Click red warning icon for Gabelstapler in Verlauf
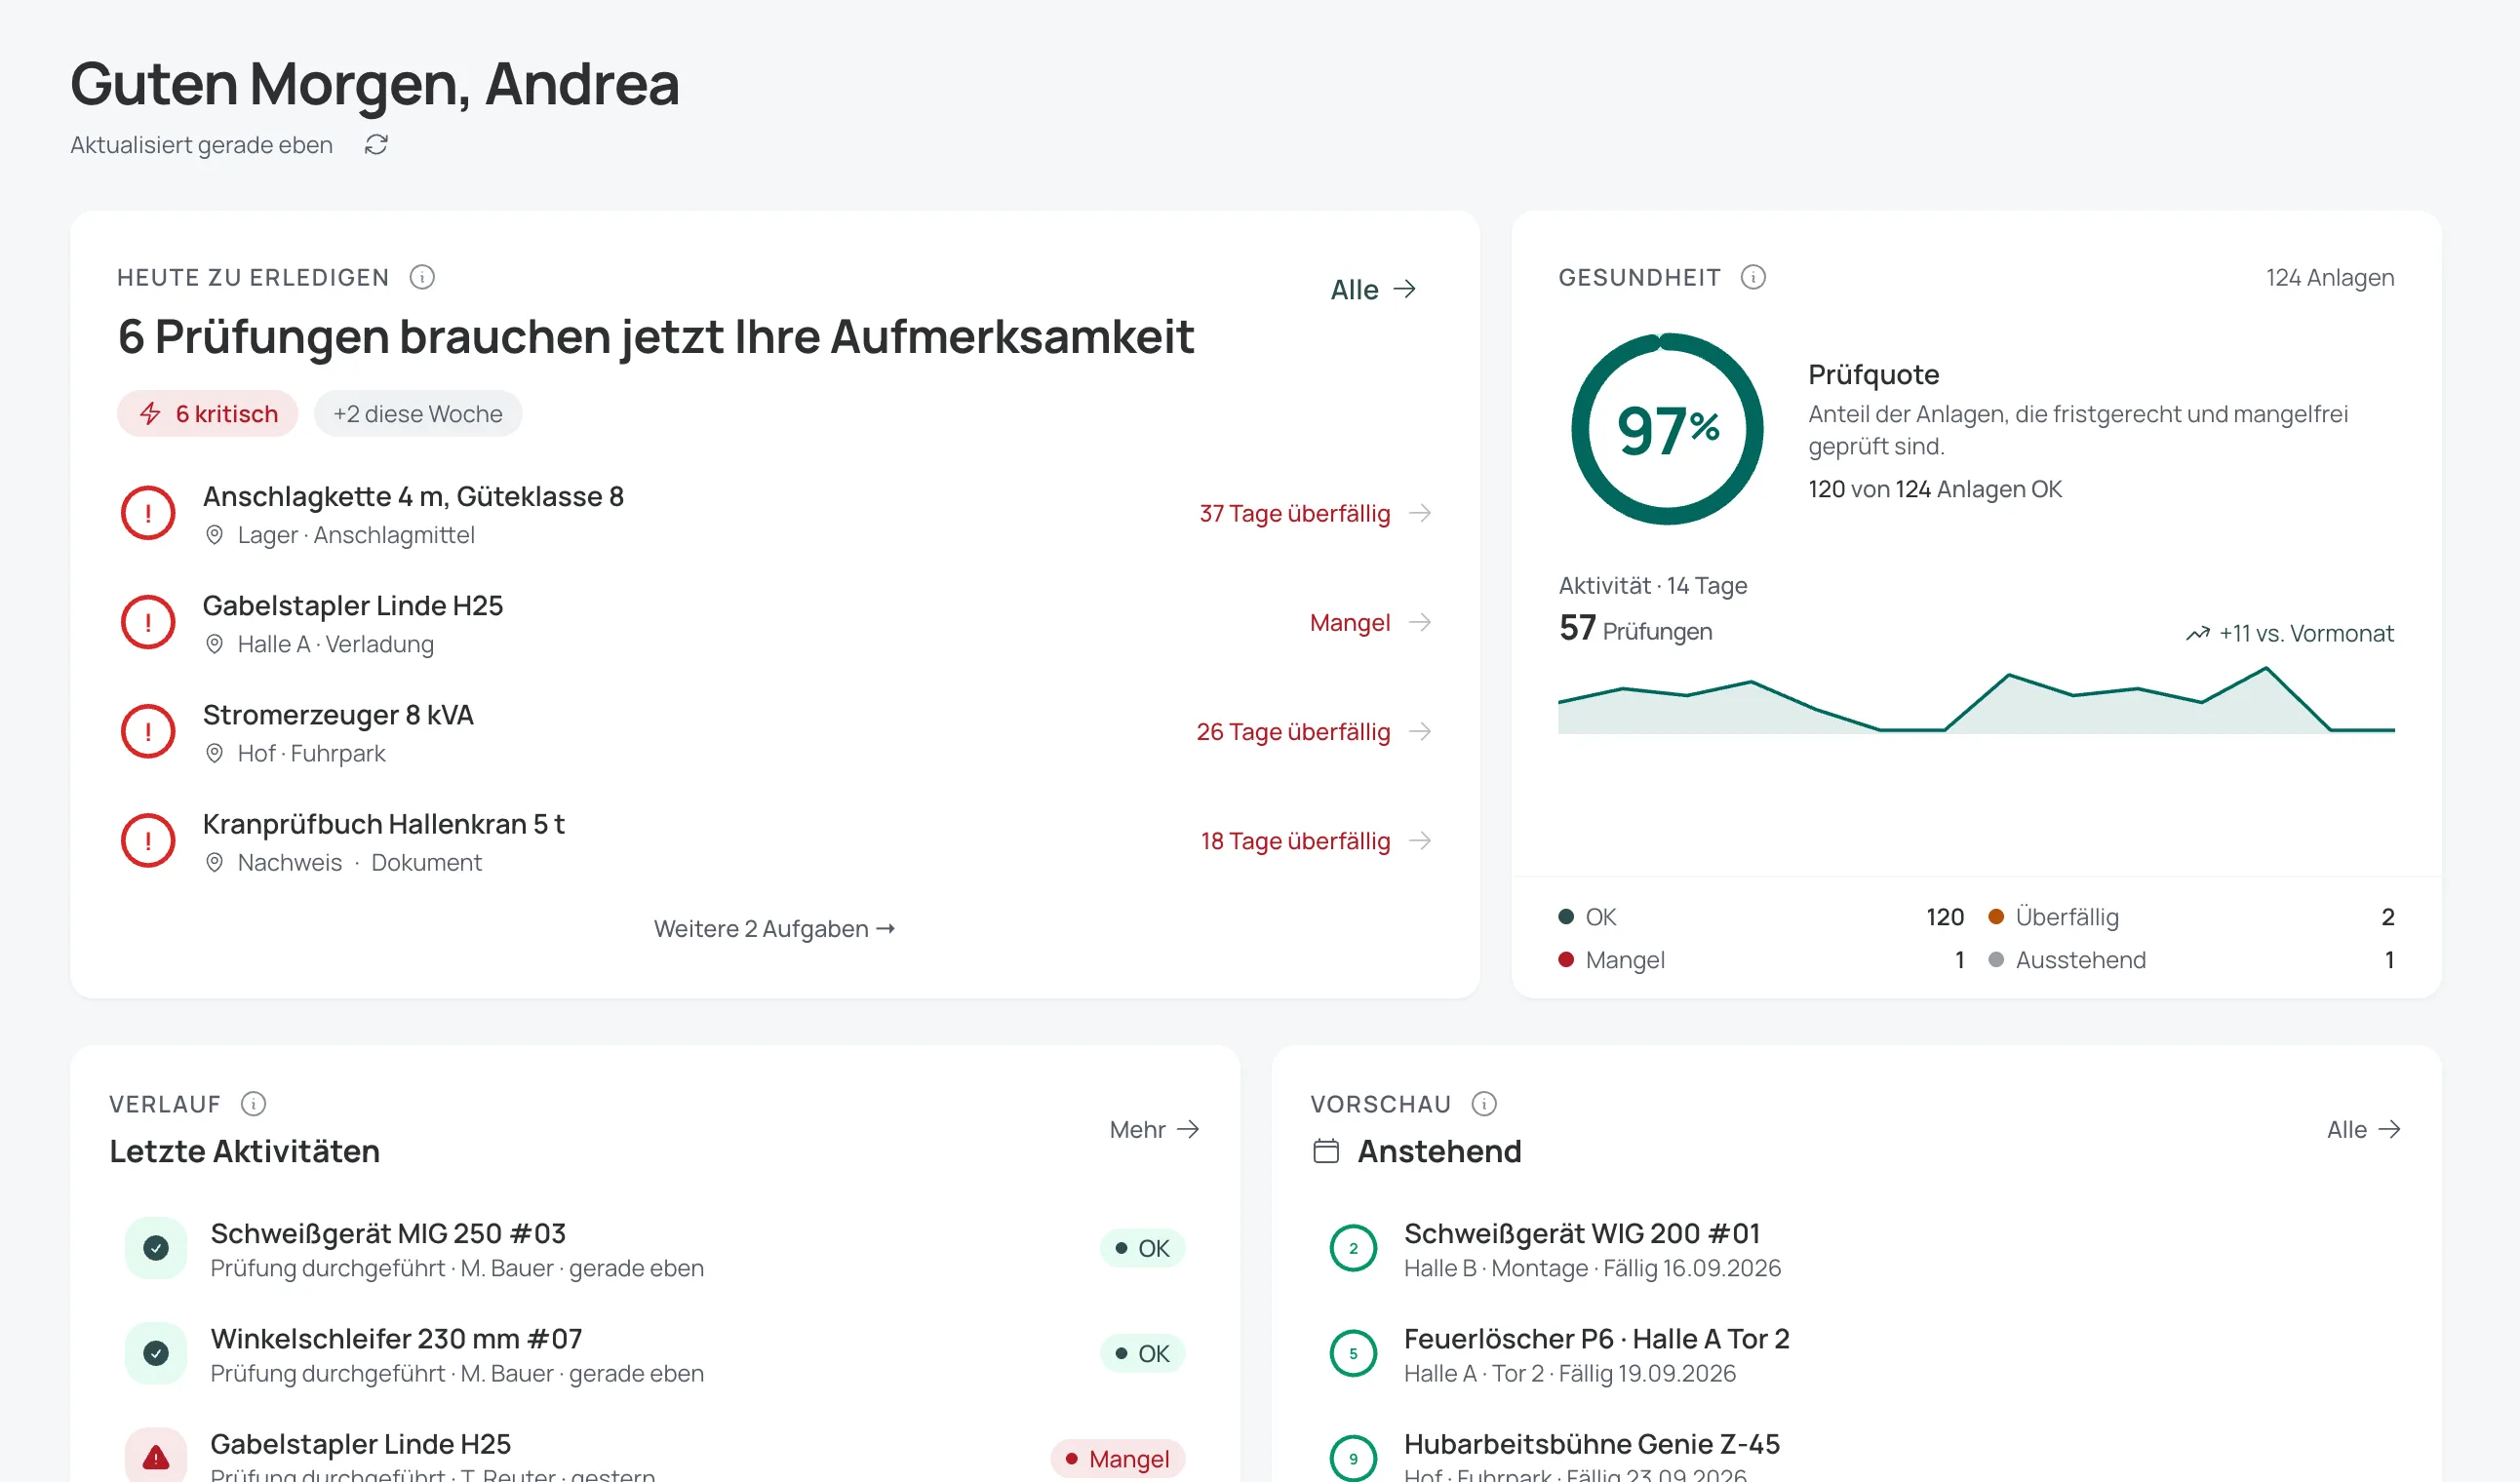Viewport: 2520px width, 1482px height. [156, 1457]
